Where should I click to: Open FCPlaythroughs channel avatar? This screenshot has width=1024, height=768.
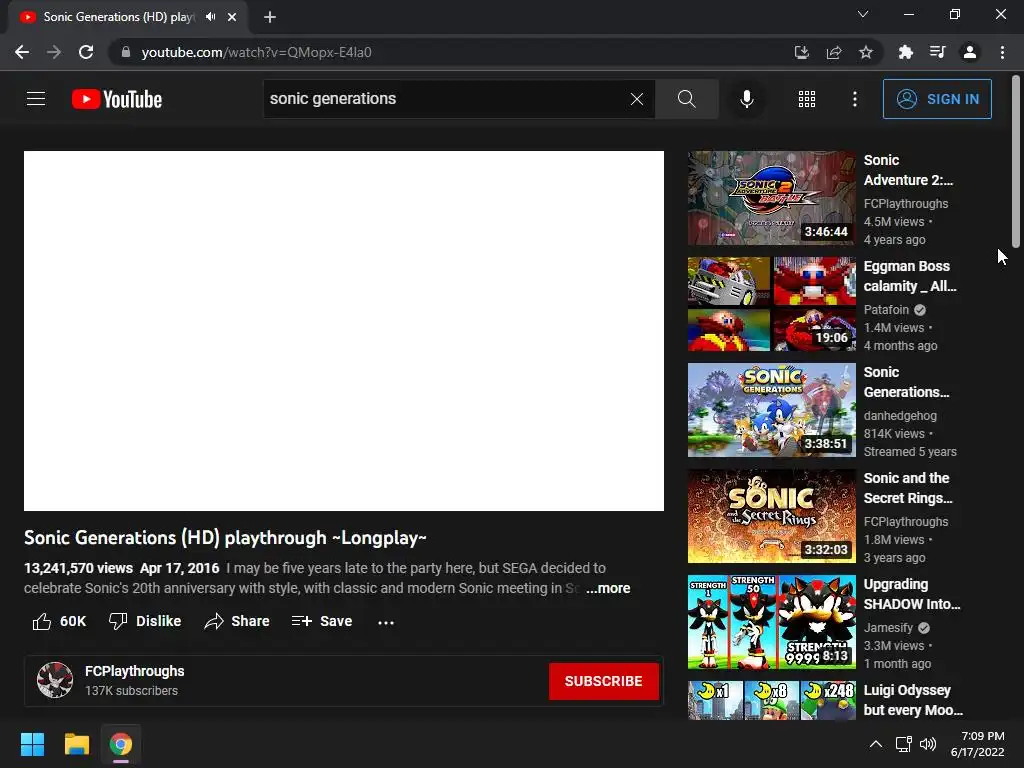(x=55, y=680)
